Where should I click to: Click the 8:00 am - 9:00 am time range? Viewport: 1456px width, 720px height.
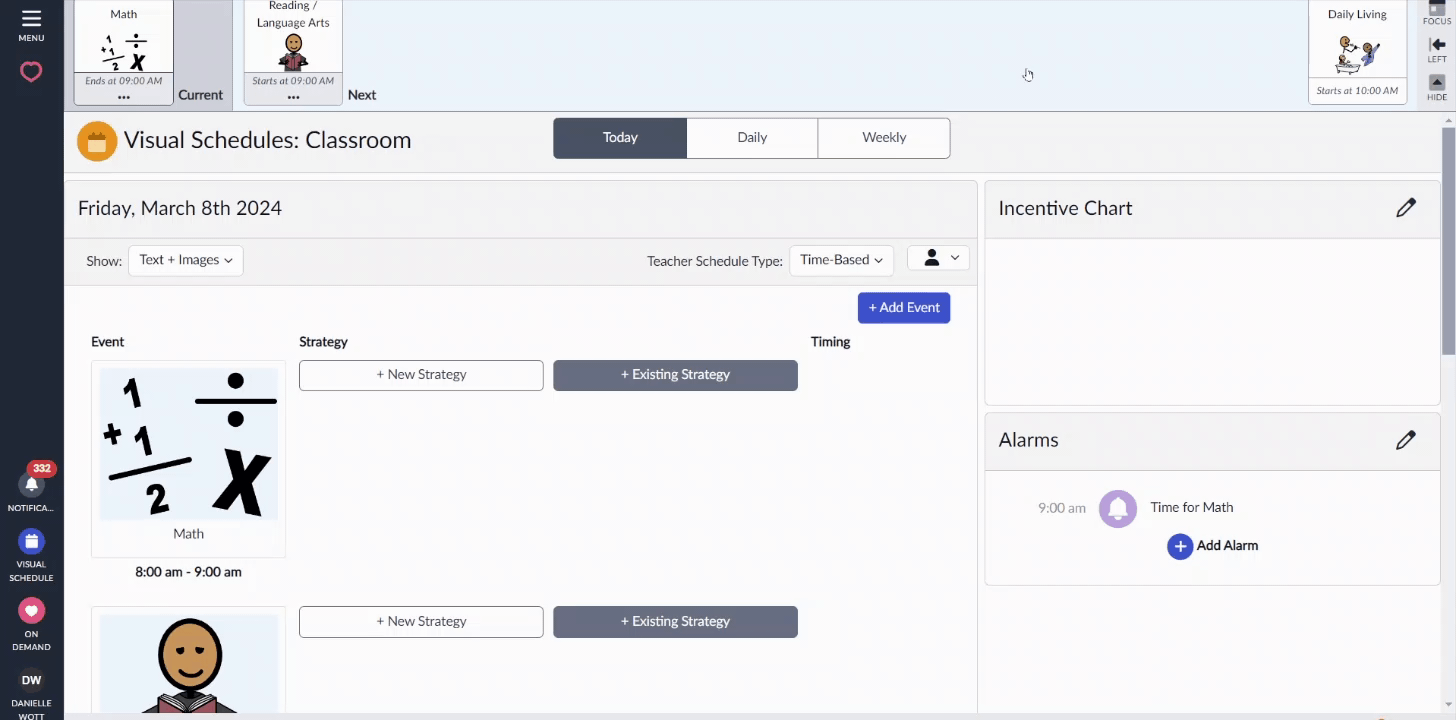189,573
